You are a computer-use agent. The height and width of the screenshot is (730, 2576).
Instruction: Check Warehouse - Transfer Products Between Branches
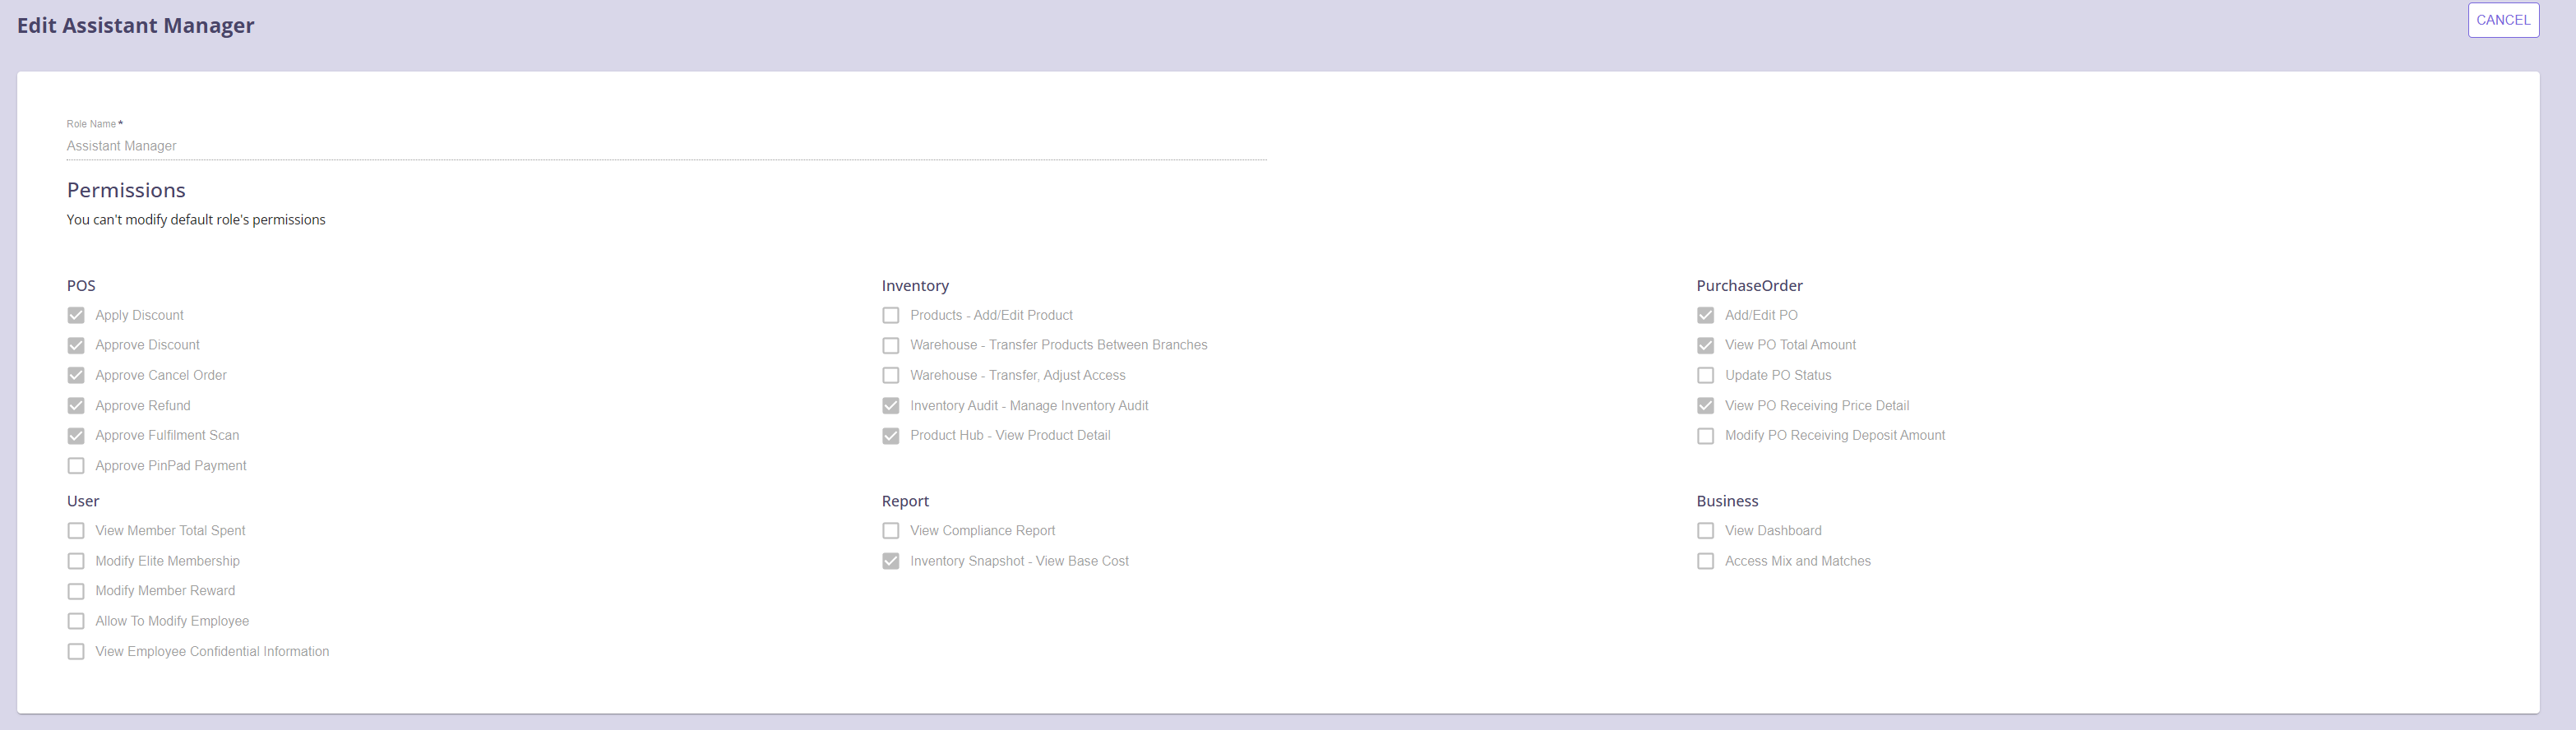[x=891, y=345]
